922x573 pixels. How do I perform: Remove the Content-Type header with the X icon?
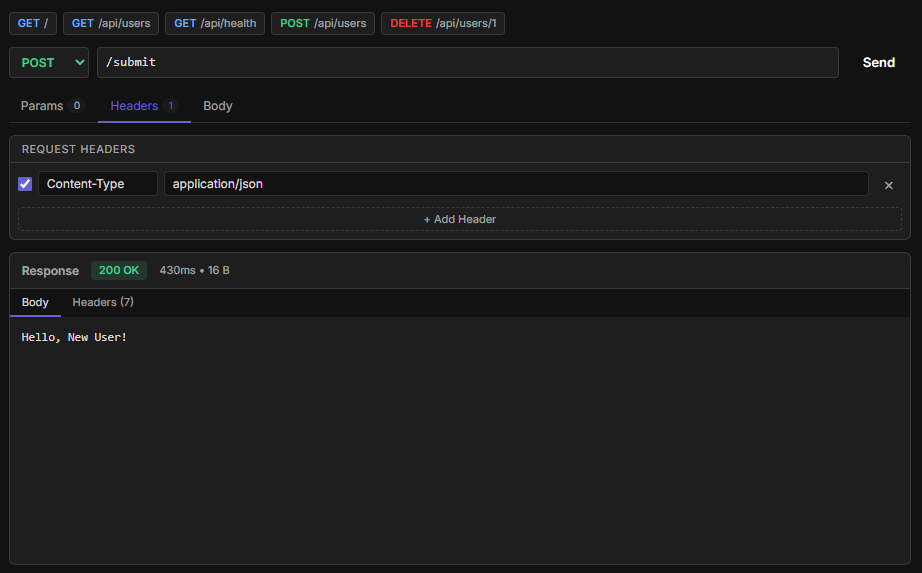click(x=888, y=185)
